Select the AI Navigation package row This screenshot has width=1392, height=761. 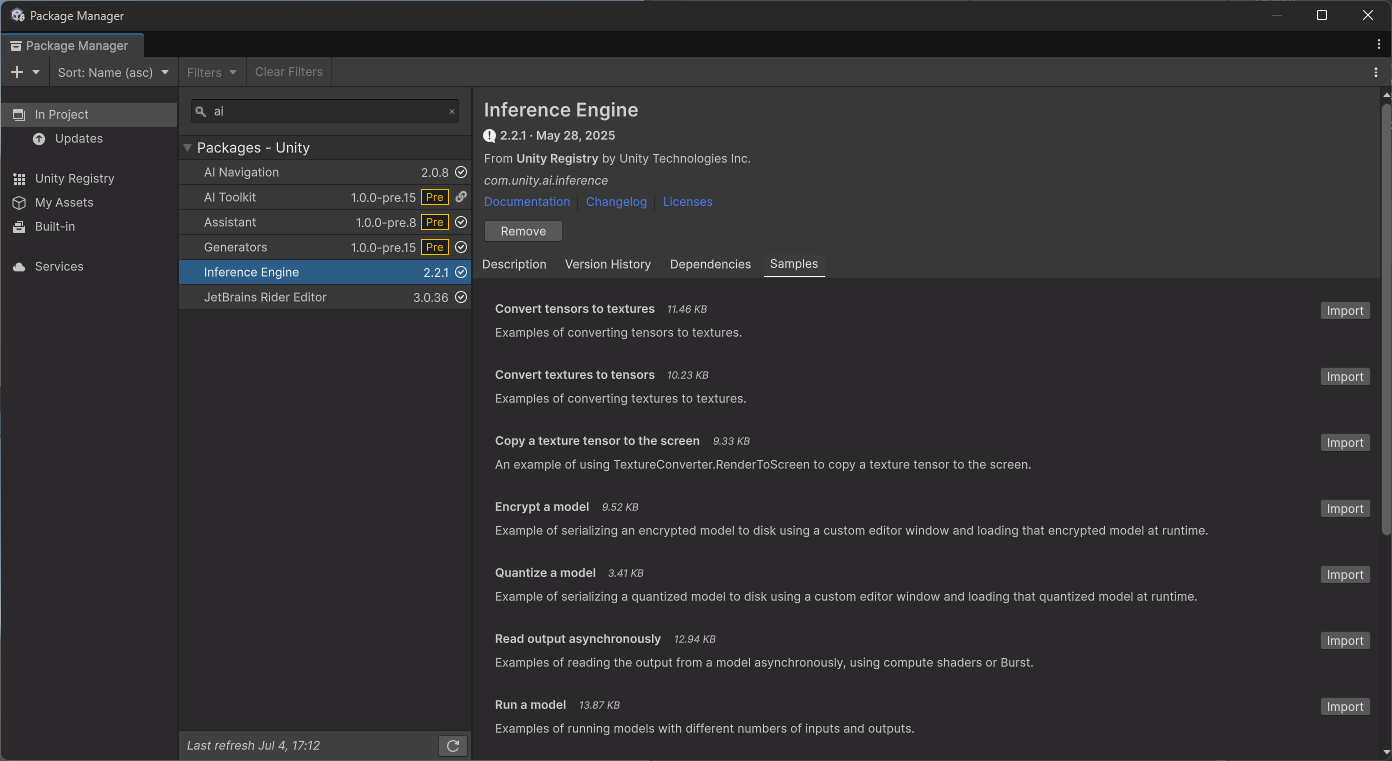325,172
